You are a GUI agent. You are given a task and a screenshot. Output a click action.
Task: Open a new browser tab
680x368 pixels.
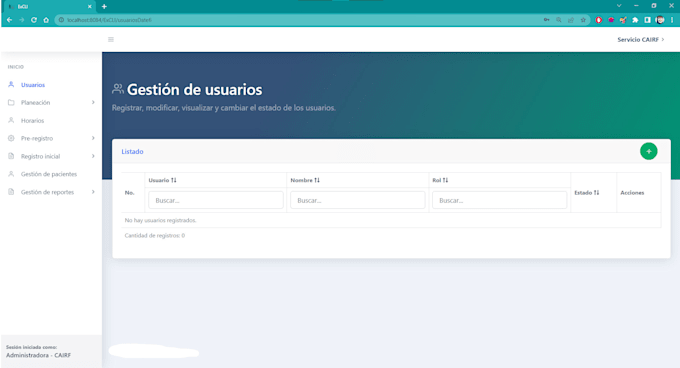point(104,7)
